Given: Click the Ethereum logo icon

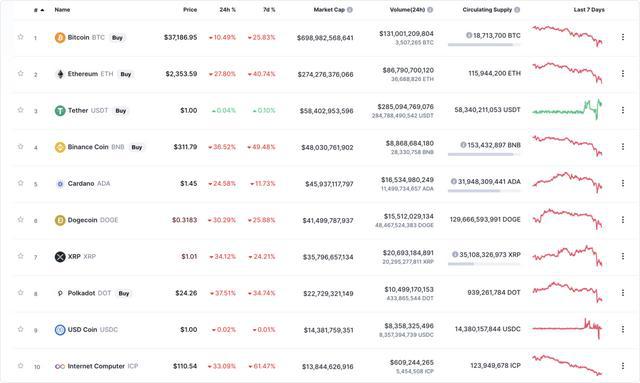Looking at the screenshot, I should pyautogui.click(x=60, y=74).
